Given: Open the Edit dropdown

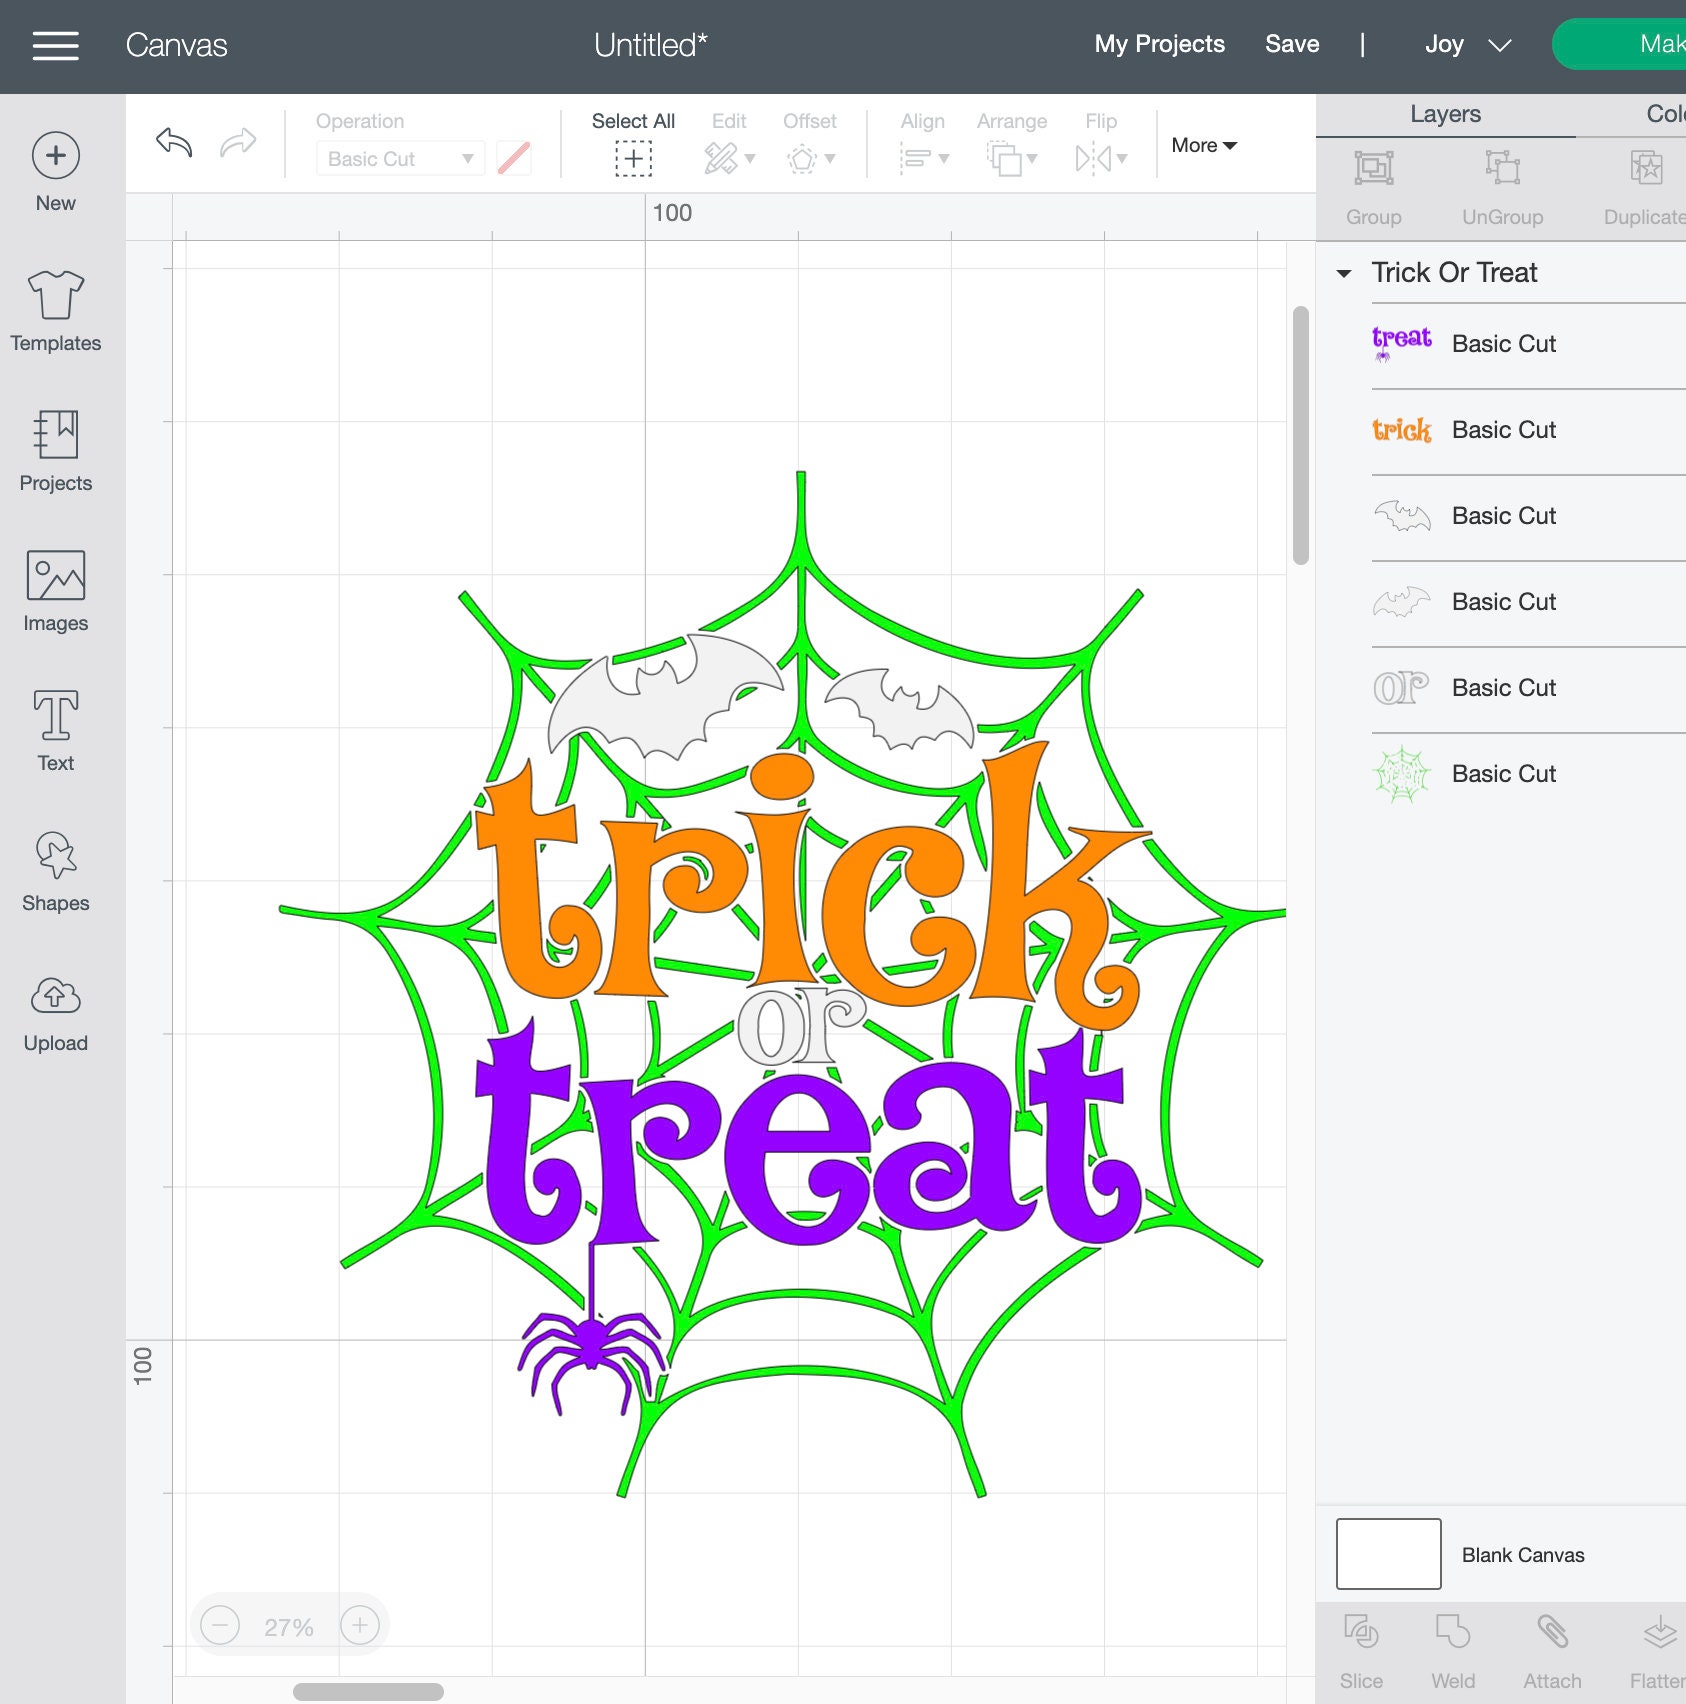Looking at the screenshot, I should point(729,158).
